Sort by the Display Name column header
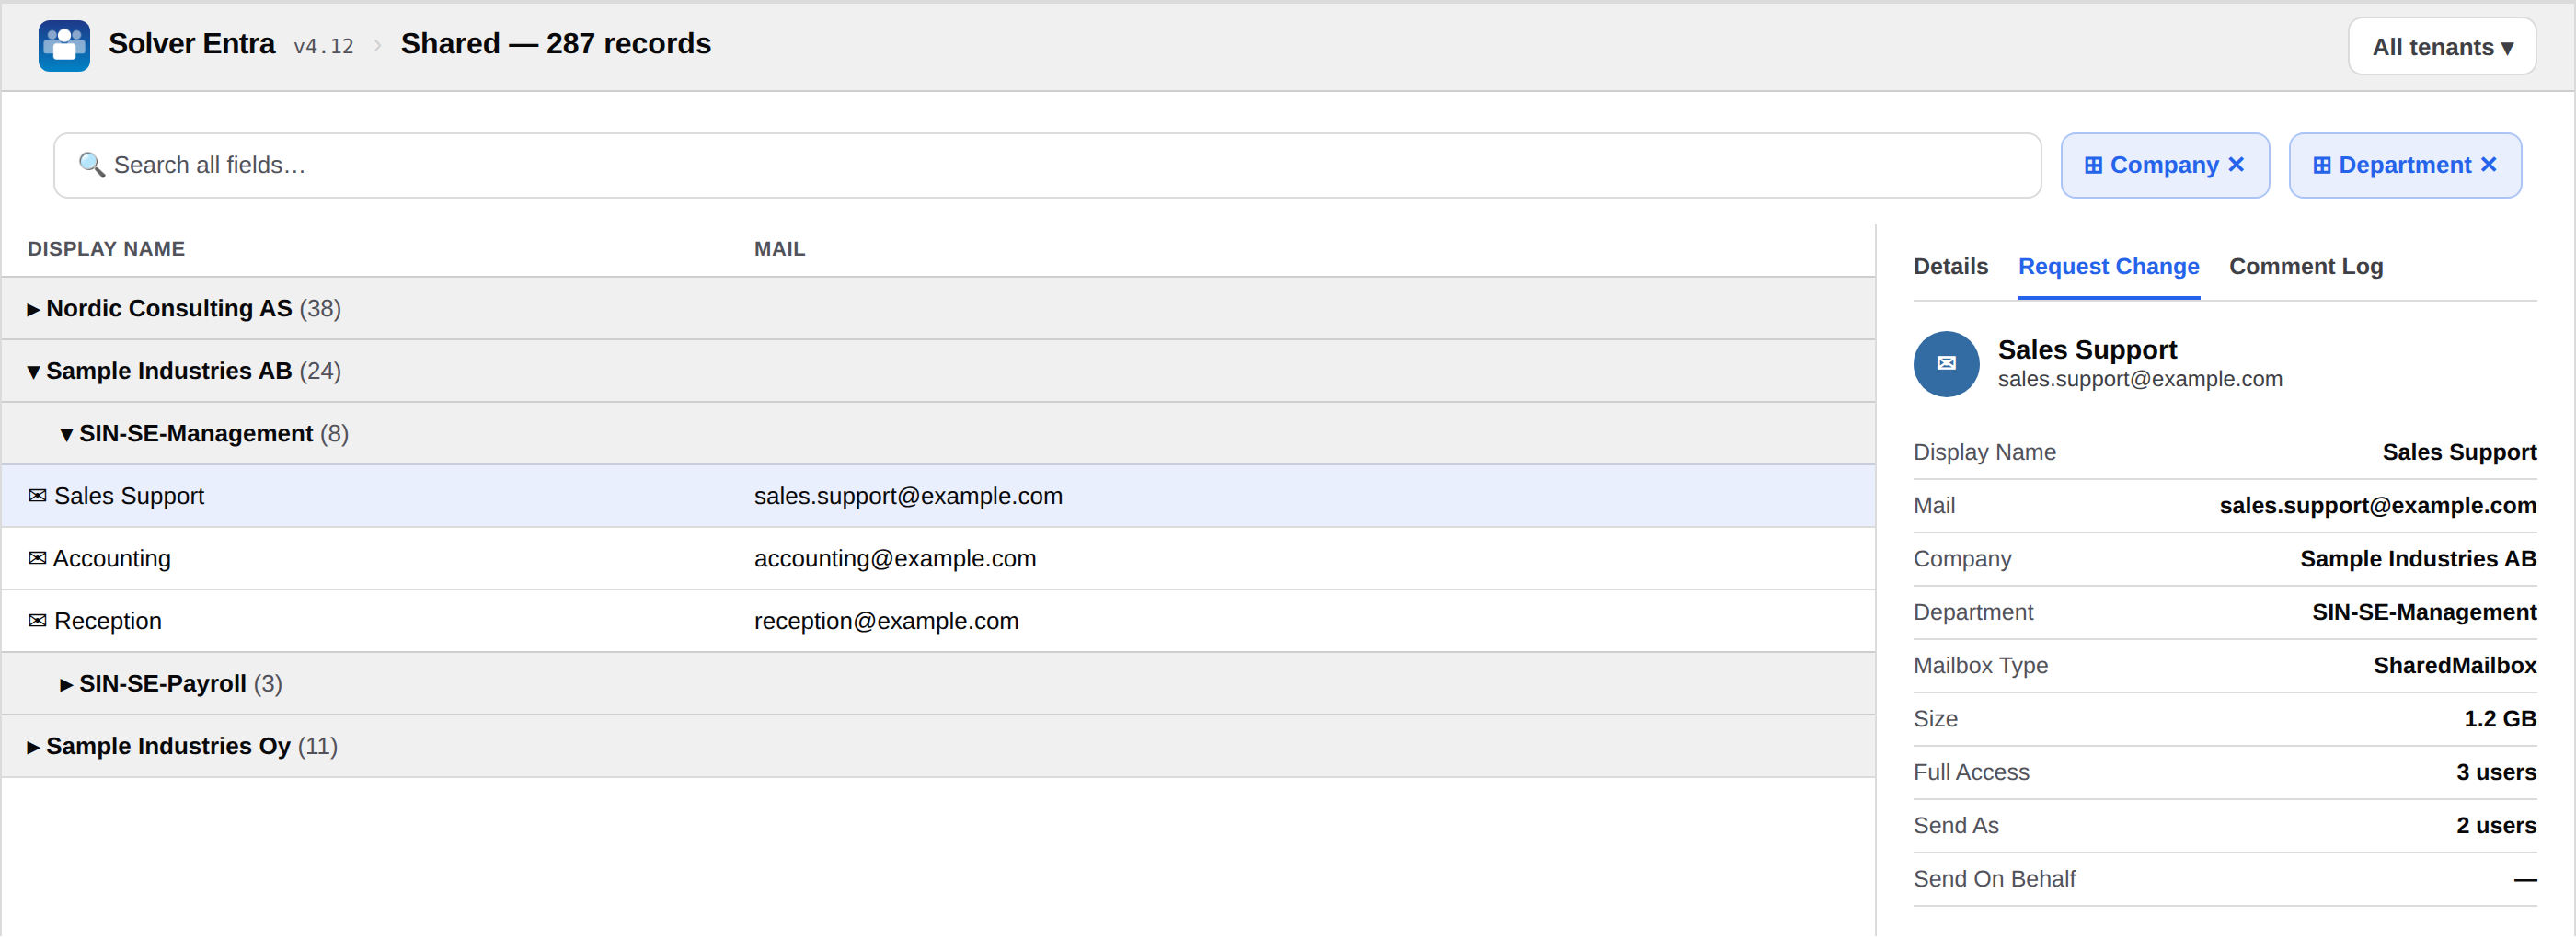This screenshot has height=938, width=2576. pos(106,249)
